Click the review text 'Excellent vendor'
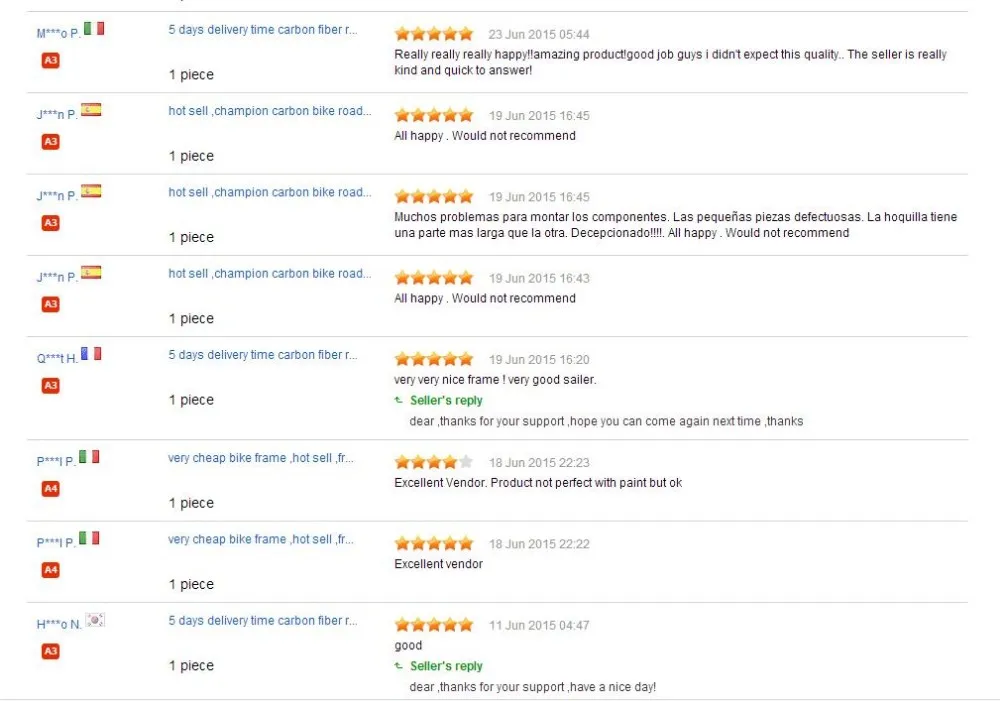Viewport: 1000px width, 701px height. [x=438, y=564]
